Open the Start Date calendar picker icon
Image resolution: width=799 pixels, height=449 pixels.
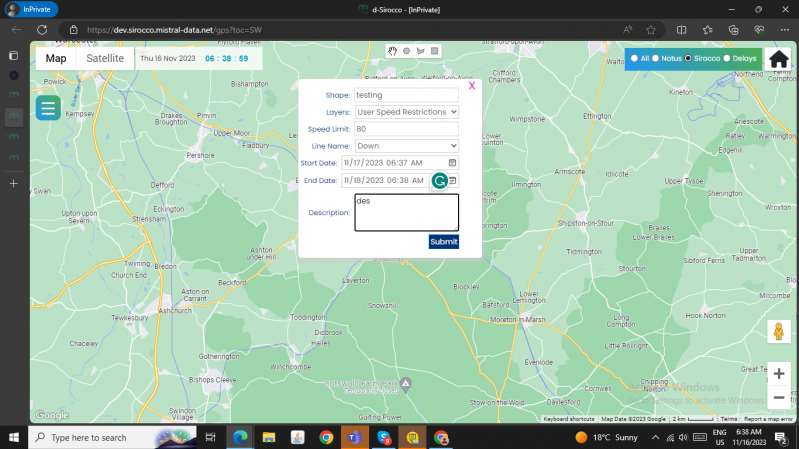(x=452, y=163)
